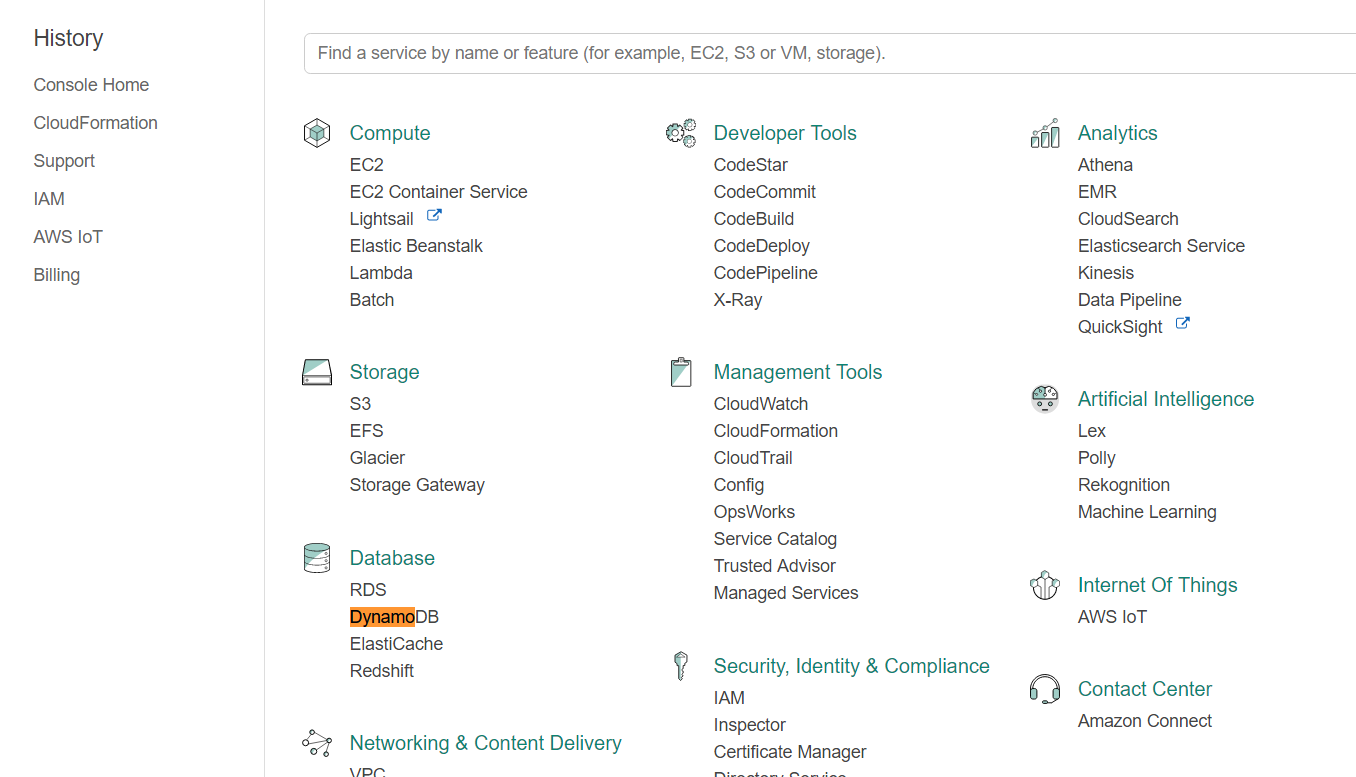Open the S3 service
The image size is (1356, 777).
coord(360,404)
